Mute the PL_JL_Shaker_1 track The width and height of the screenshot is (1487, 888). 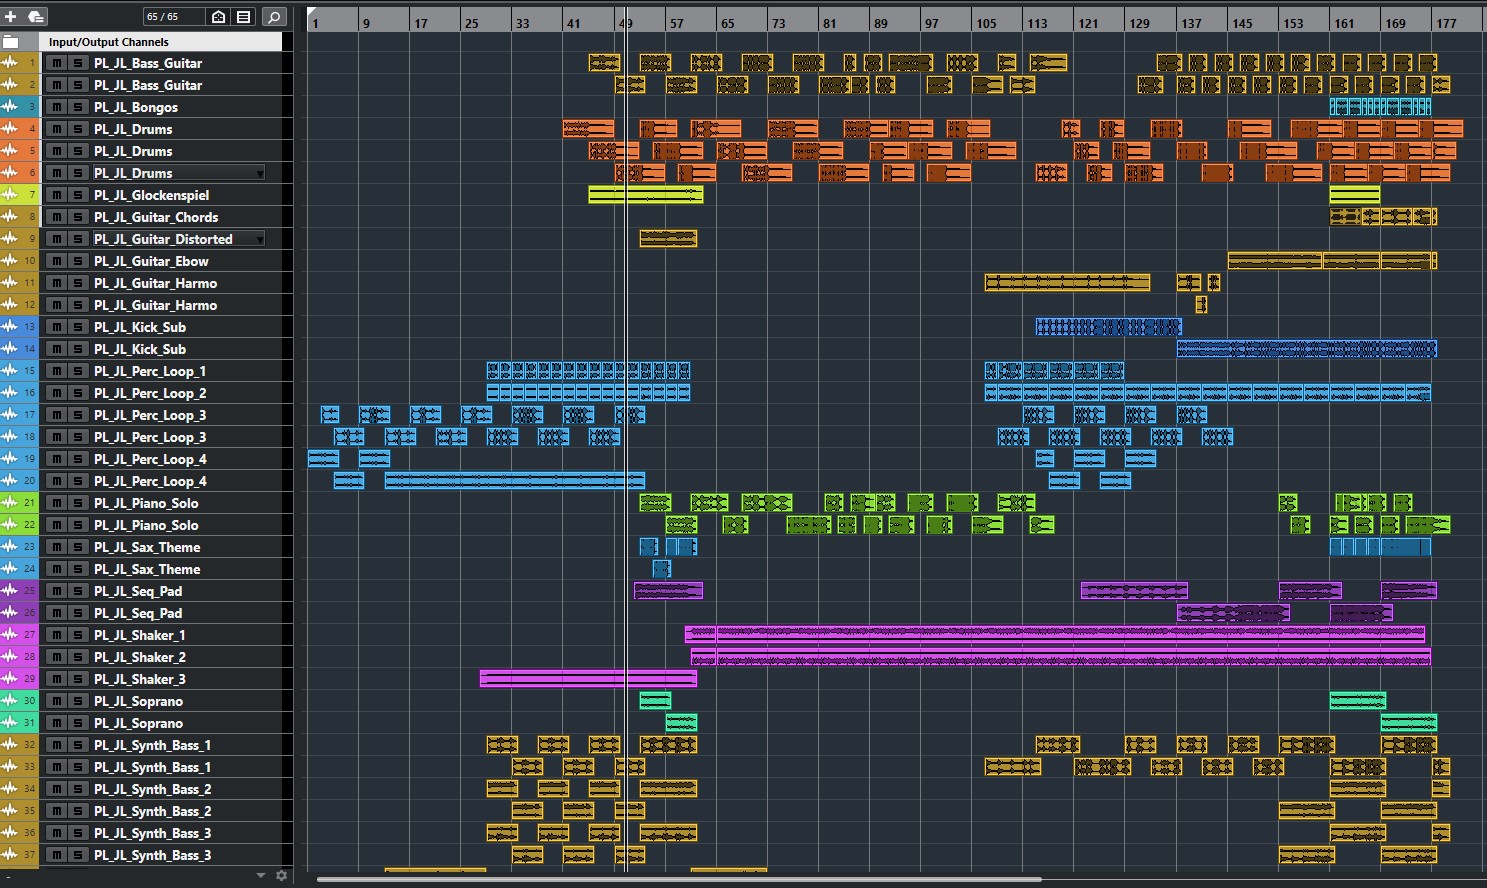tap(57, 635)
